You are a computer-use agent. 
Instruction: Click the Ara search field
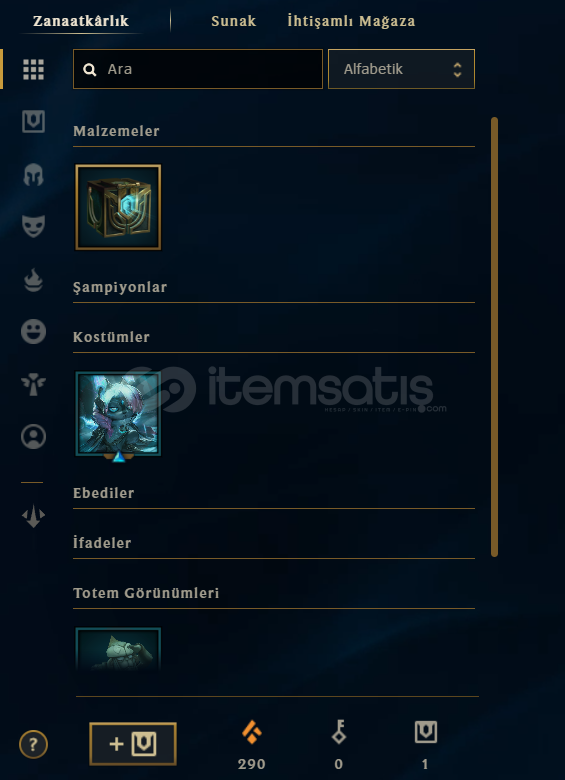[x=198, y=69]
